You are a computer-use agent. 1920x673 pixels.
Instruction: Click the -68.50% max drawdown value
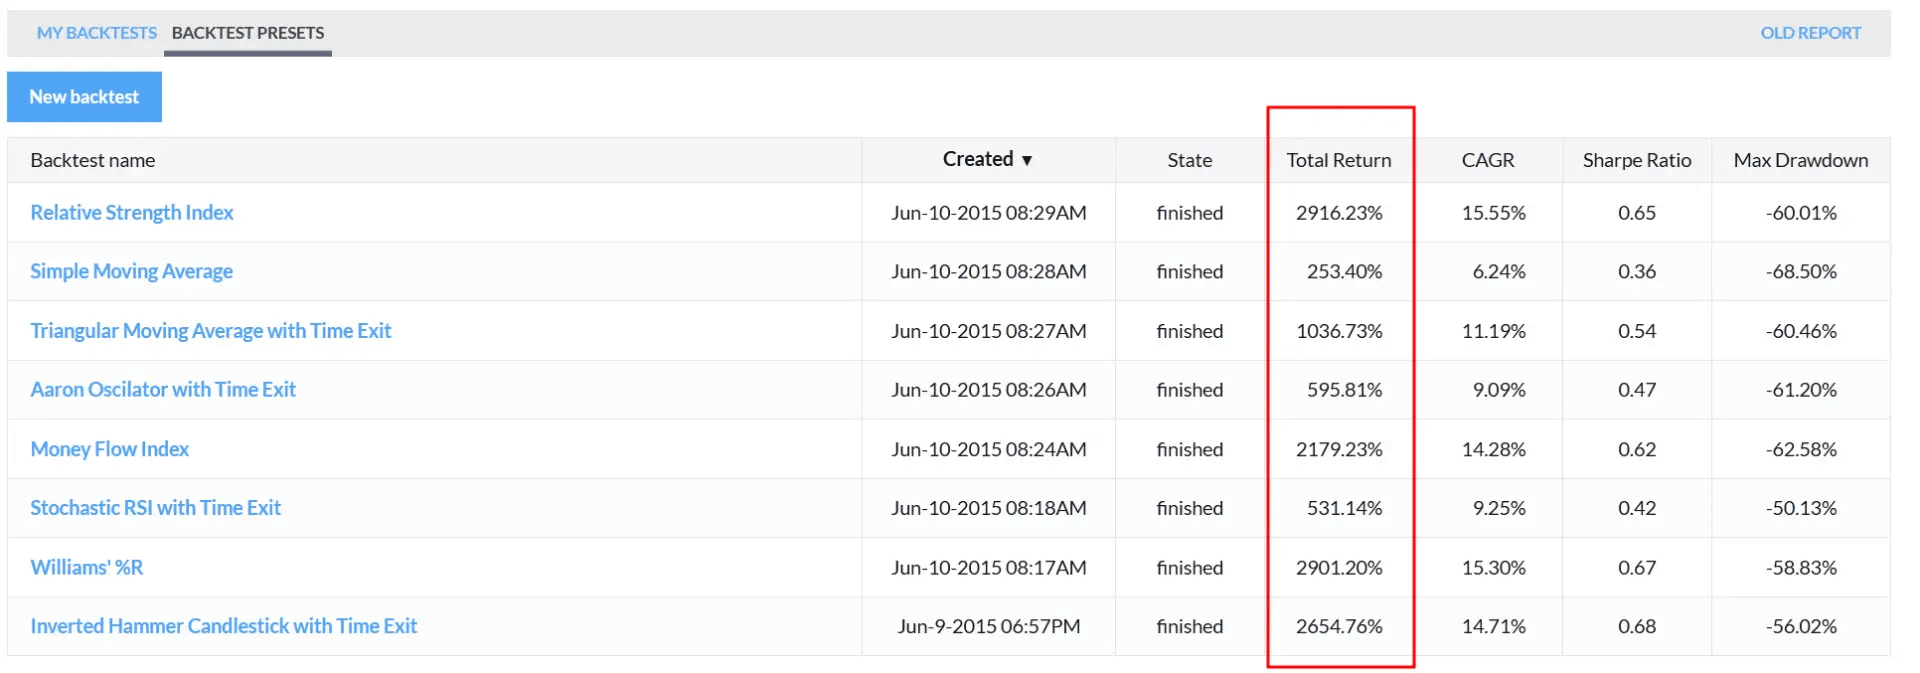(1801, 272)
